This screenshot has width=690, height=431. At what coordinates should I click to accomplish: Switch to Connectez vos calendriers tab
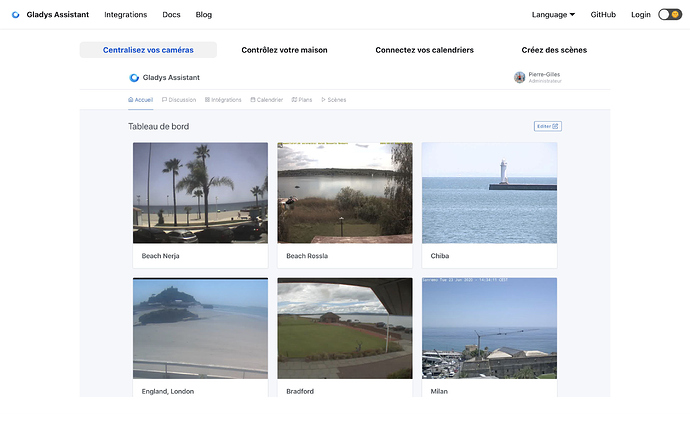pos(424,50)
